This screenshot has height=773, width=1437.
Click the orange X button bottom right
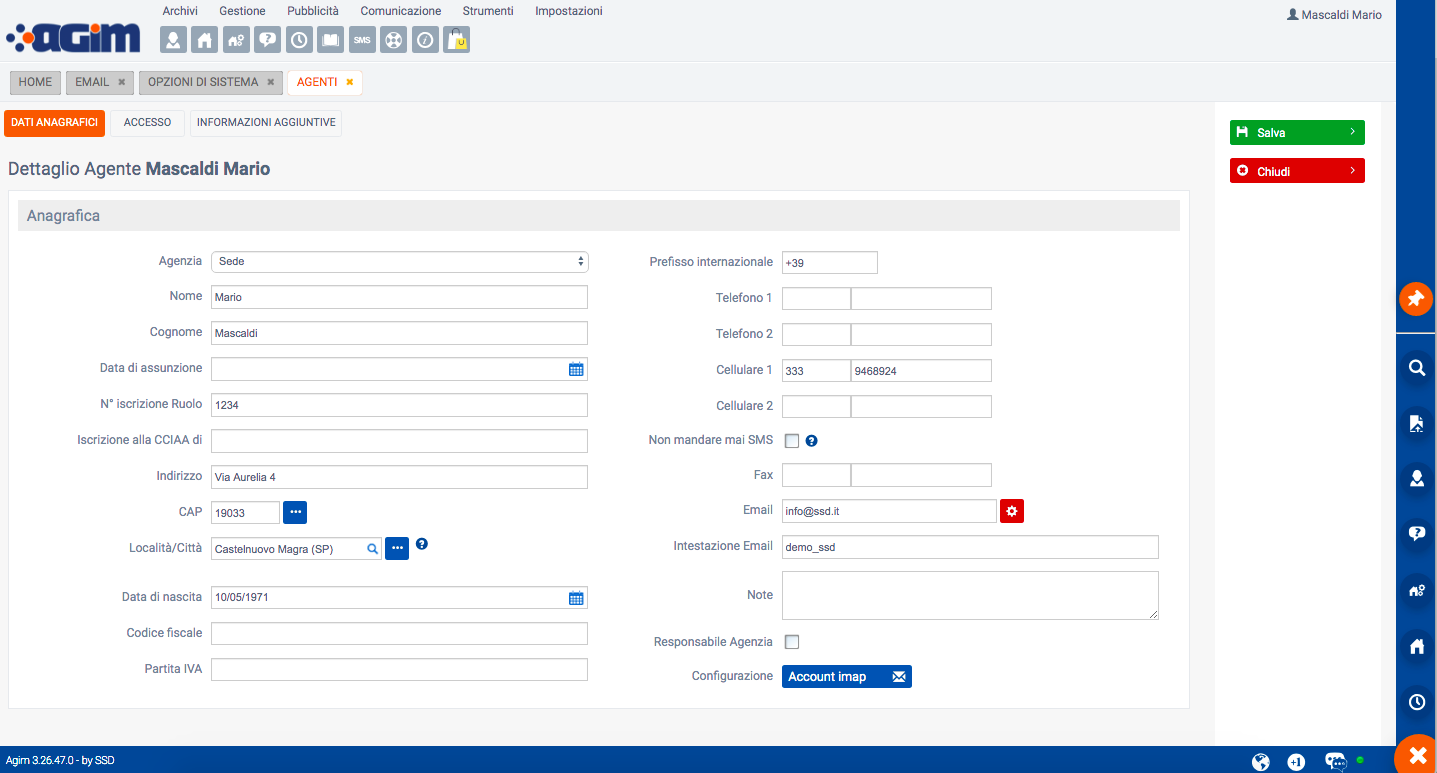coord(1416,755)
